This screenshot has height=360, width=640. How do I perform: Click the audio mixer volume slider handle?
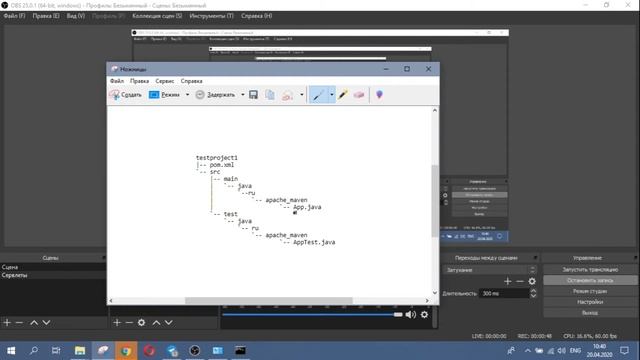(398, 314)
